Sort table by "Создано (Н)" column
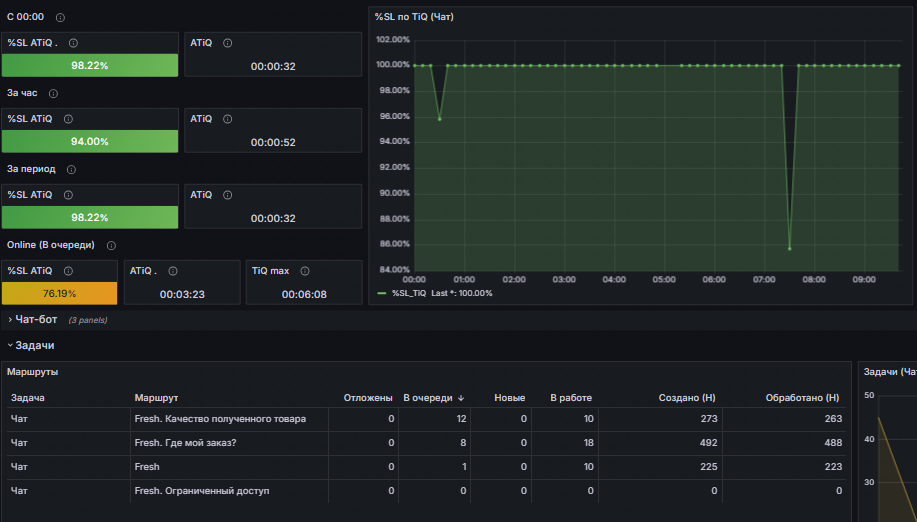 (x=685, y=398)
